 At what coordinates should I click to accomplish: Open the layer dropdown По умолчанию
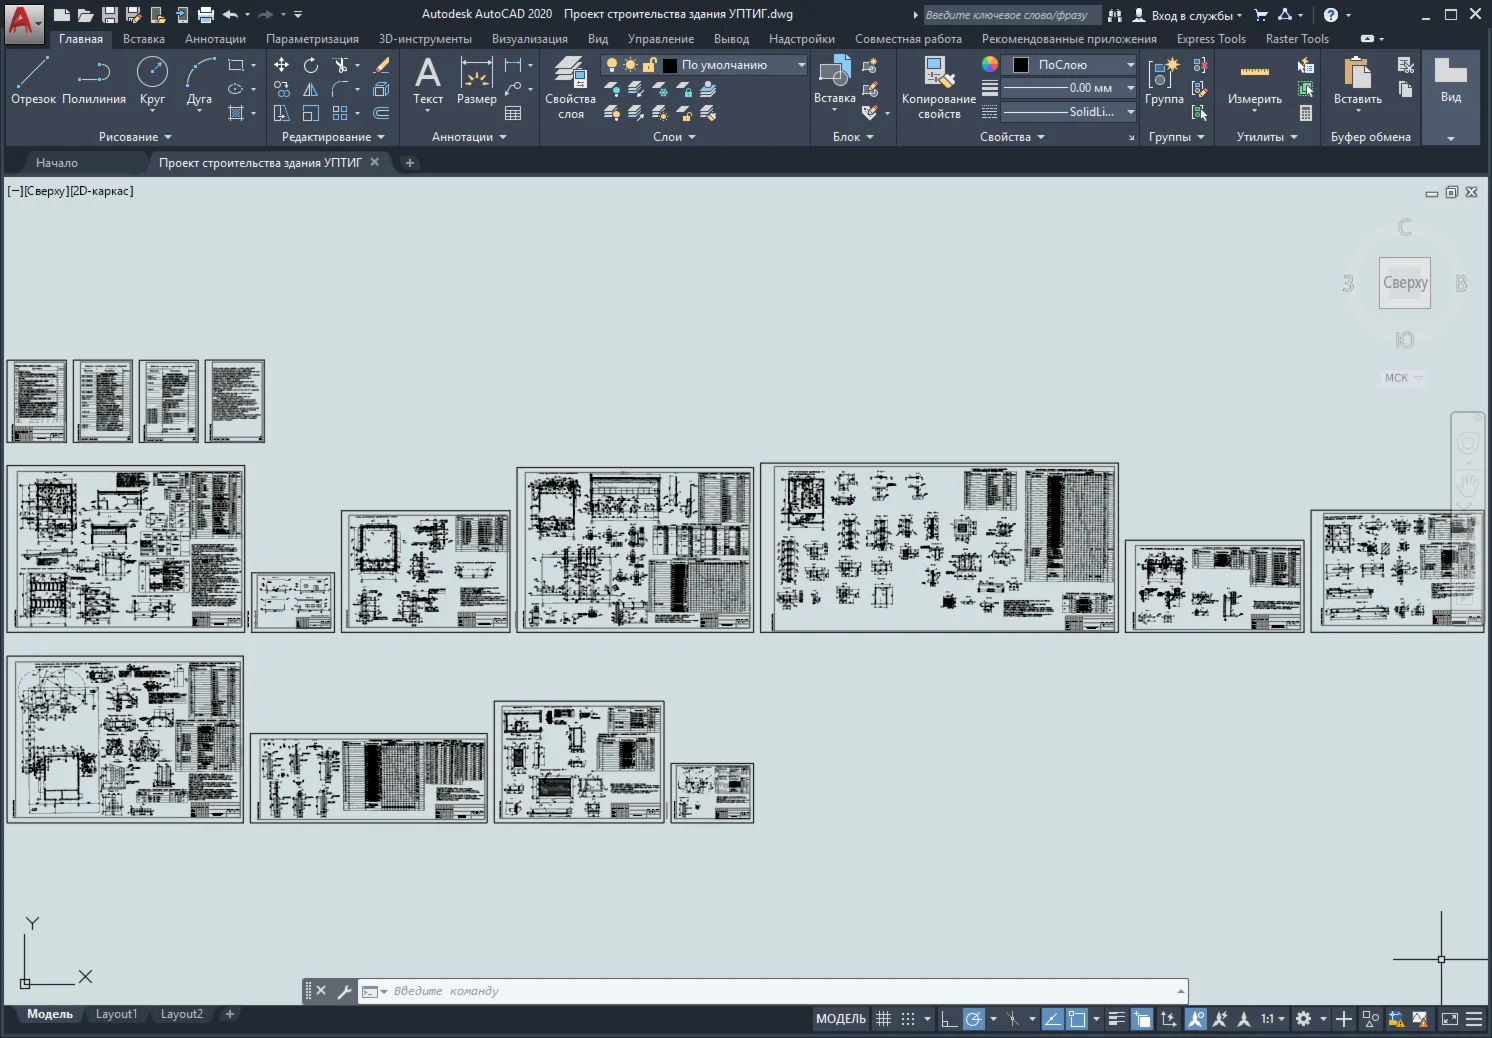tap(704, 65)
